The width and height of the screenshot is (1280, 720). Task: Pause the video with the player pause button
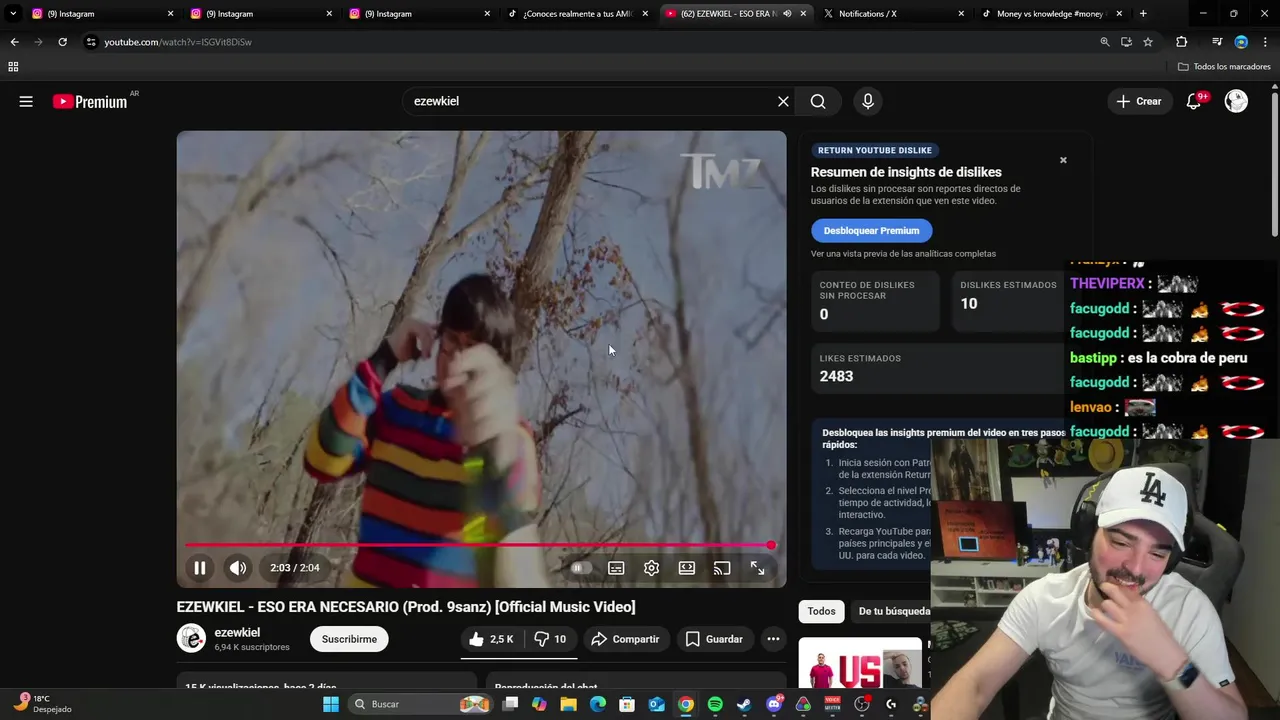pos(200,568)
